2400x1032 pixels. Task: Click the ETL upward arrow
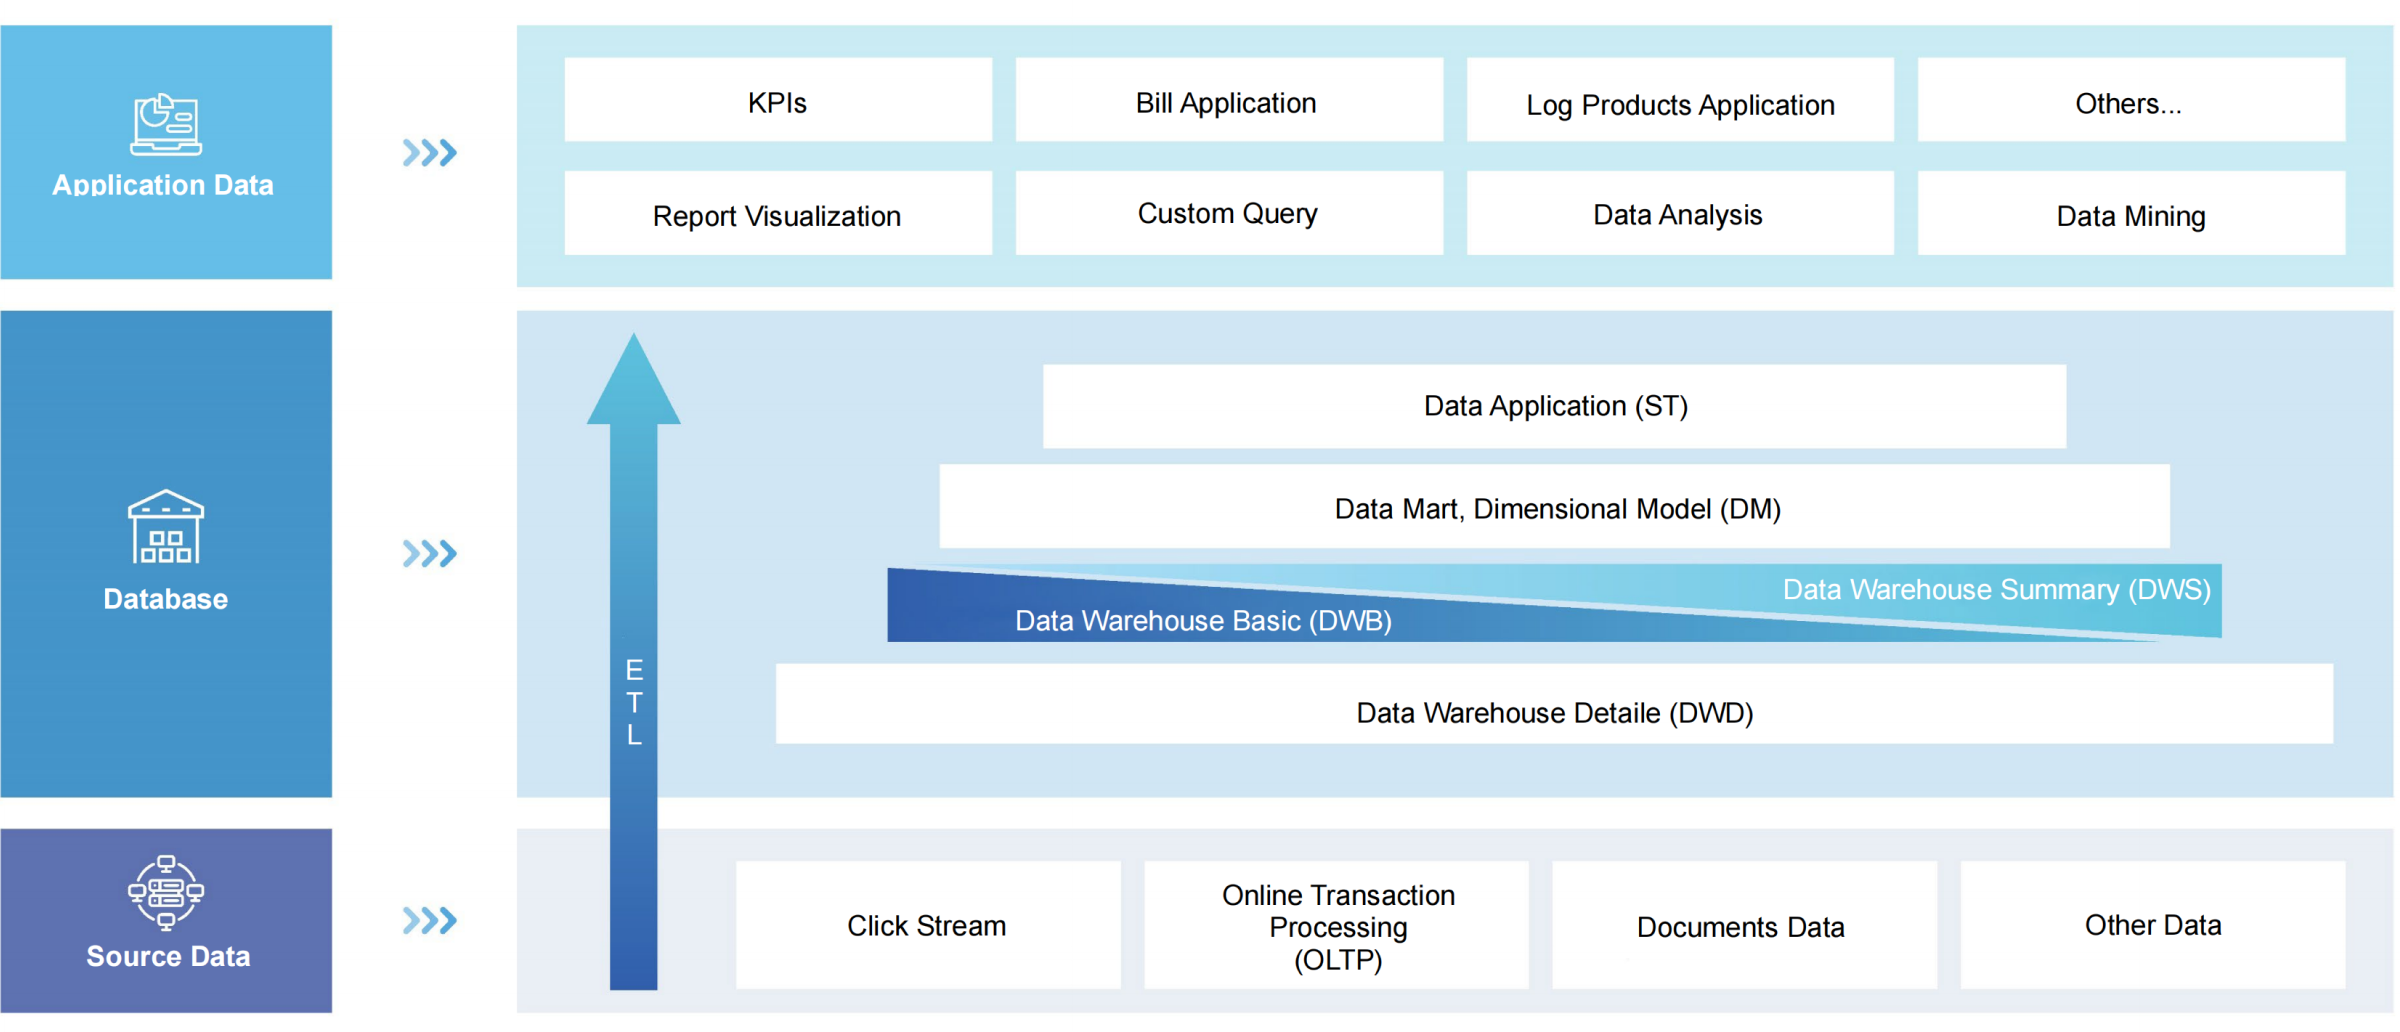[x=634, y=660]
